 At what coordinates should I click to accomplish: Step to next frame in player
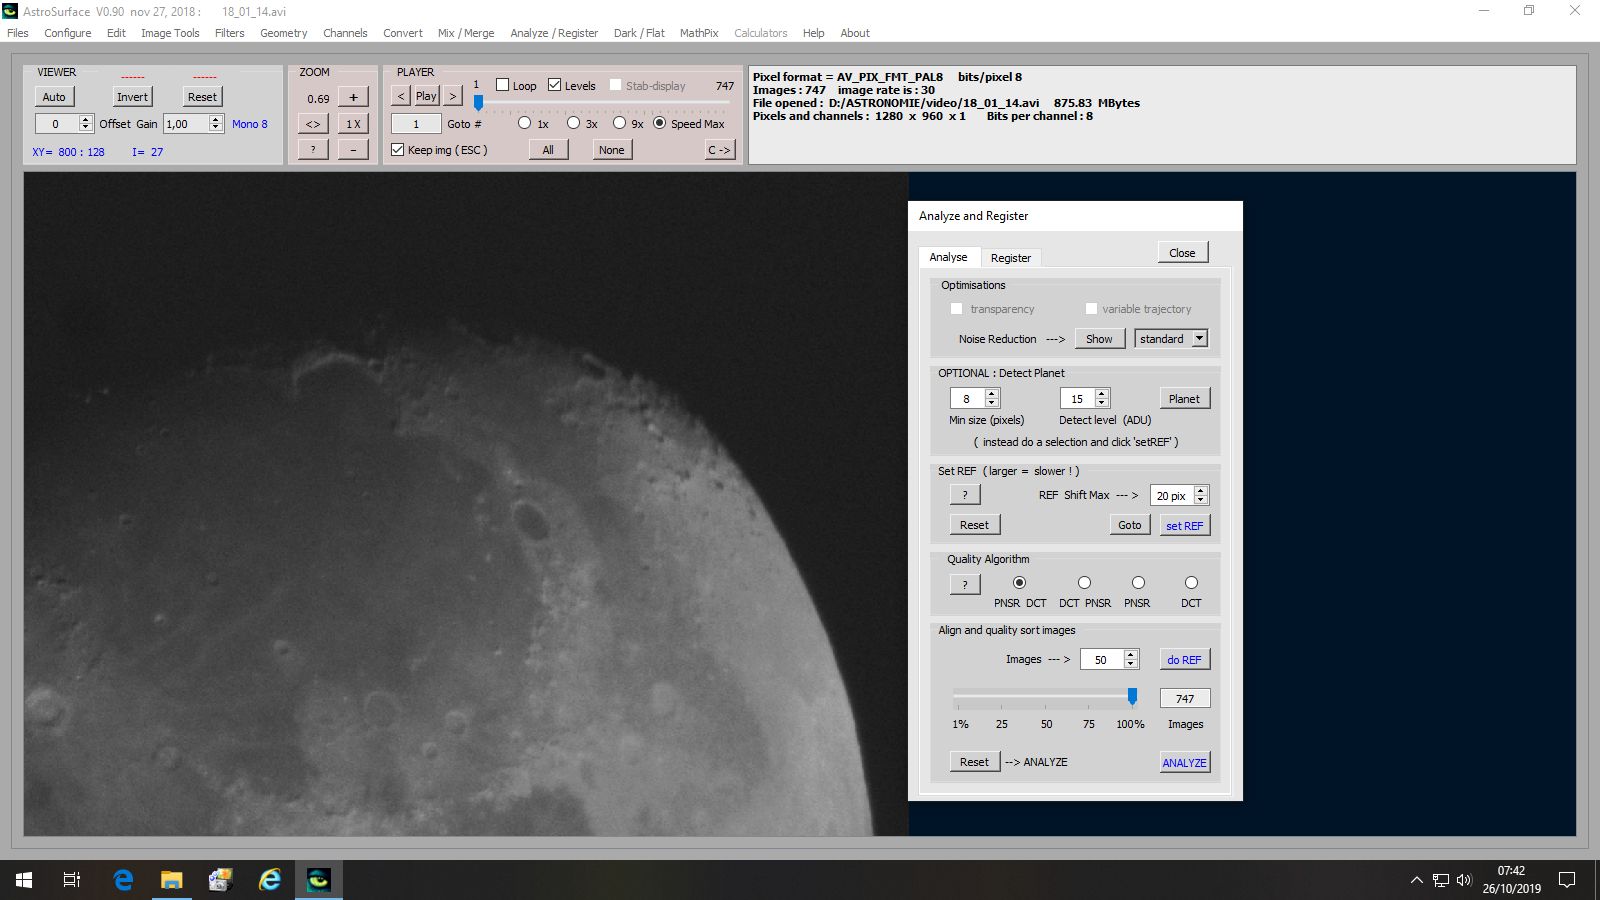point(453,96)
